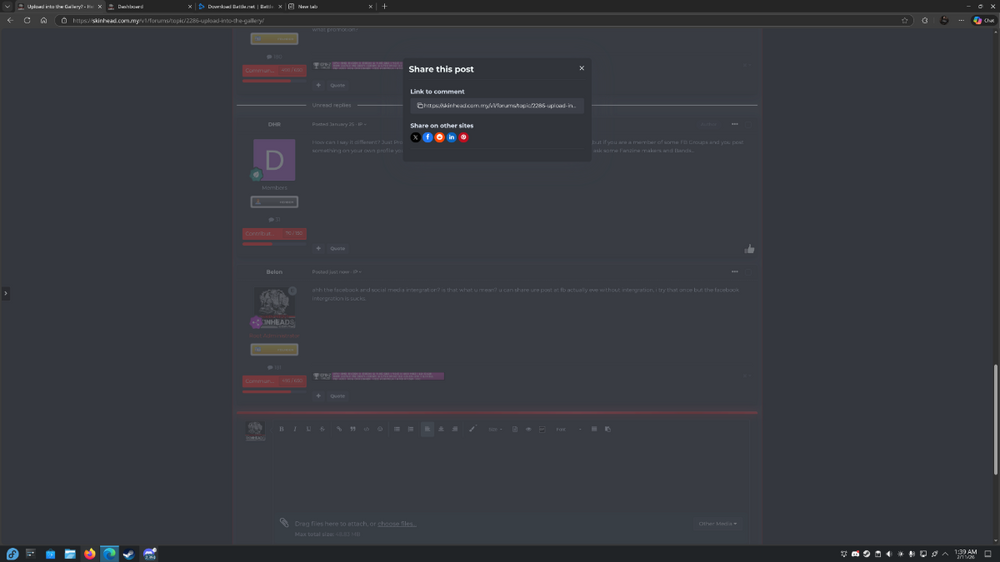The image size is (1000, 562).
Task: Click the Reddit share icon
Action: click(440, 137)
